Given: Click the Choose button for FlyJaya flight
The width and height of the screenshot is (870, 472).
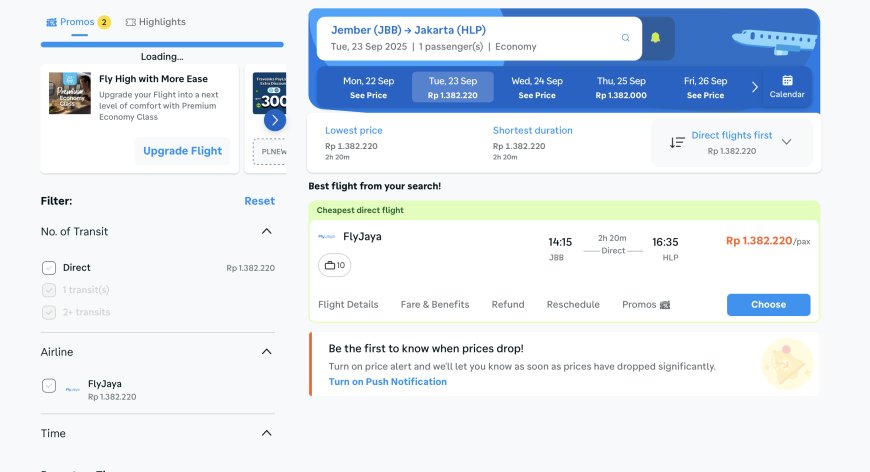Looking at the screenshot, I should coord(768,304).
